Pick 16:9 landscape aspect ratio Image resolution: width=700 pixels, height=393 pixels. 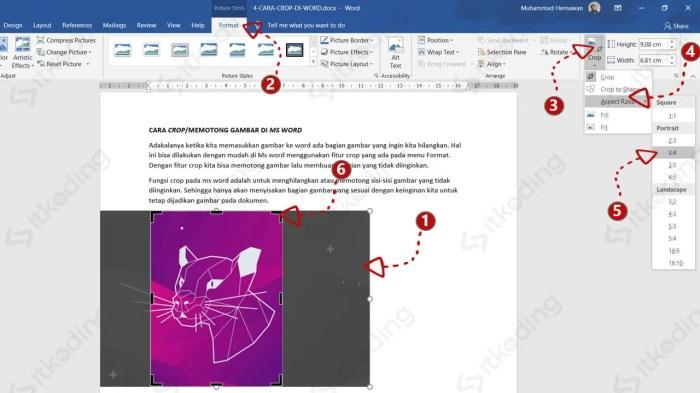(673, 251)
